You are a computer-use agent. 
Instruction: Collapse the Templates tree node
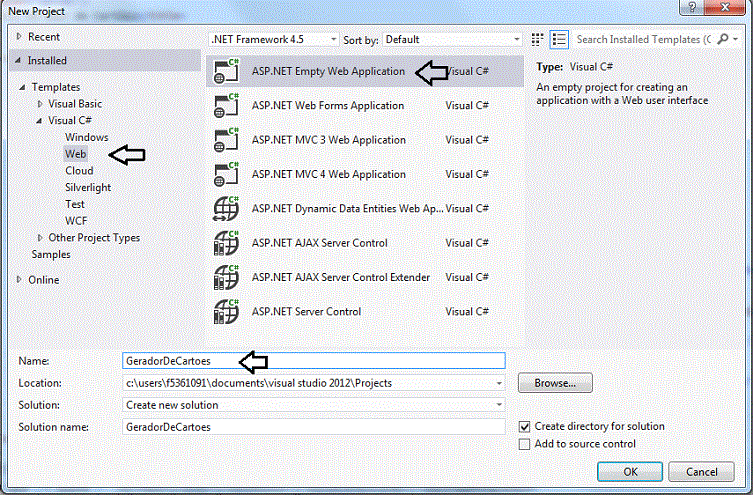[22, 87]
